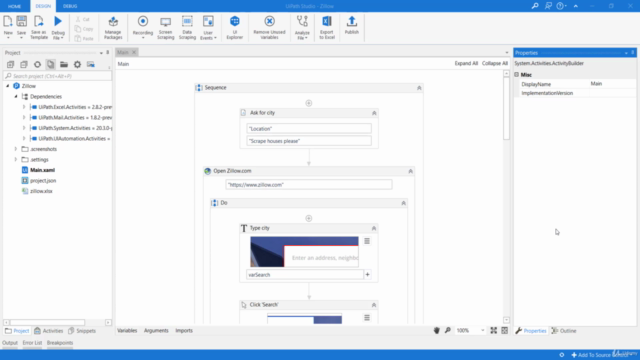This screenshot has height=360, width=640.
Task: Launch Screen Scraping
Action: [165, 27]
